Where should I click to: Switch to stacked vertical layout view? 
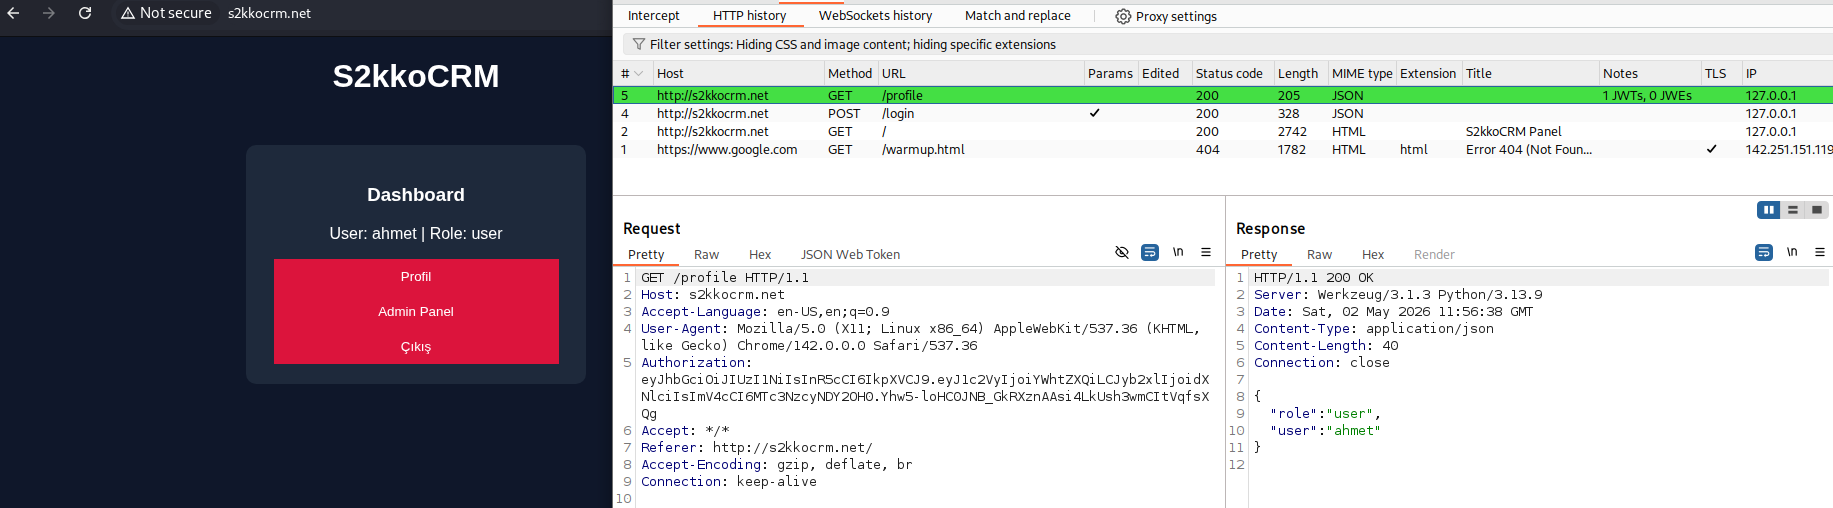pos(1793,210)
